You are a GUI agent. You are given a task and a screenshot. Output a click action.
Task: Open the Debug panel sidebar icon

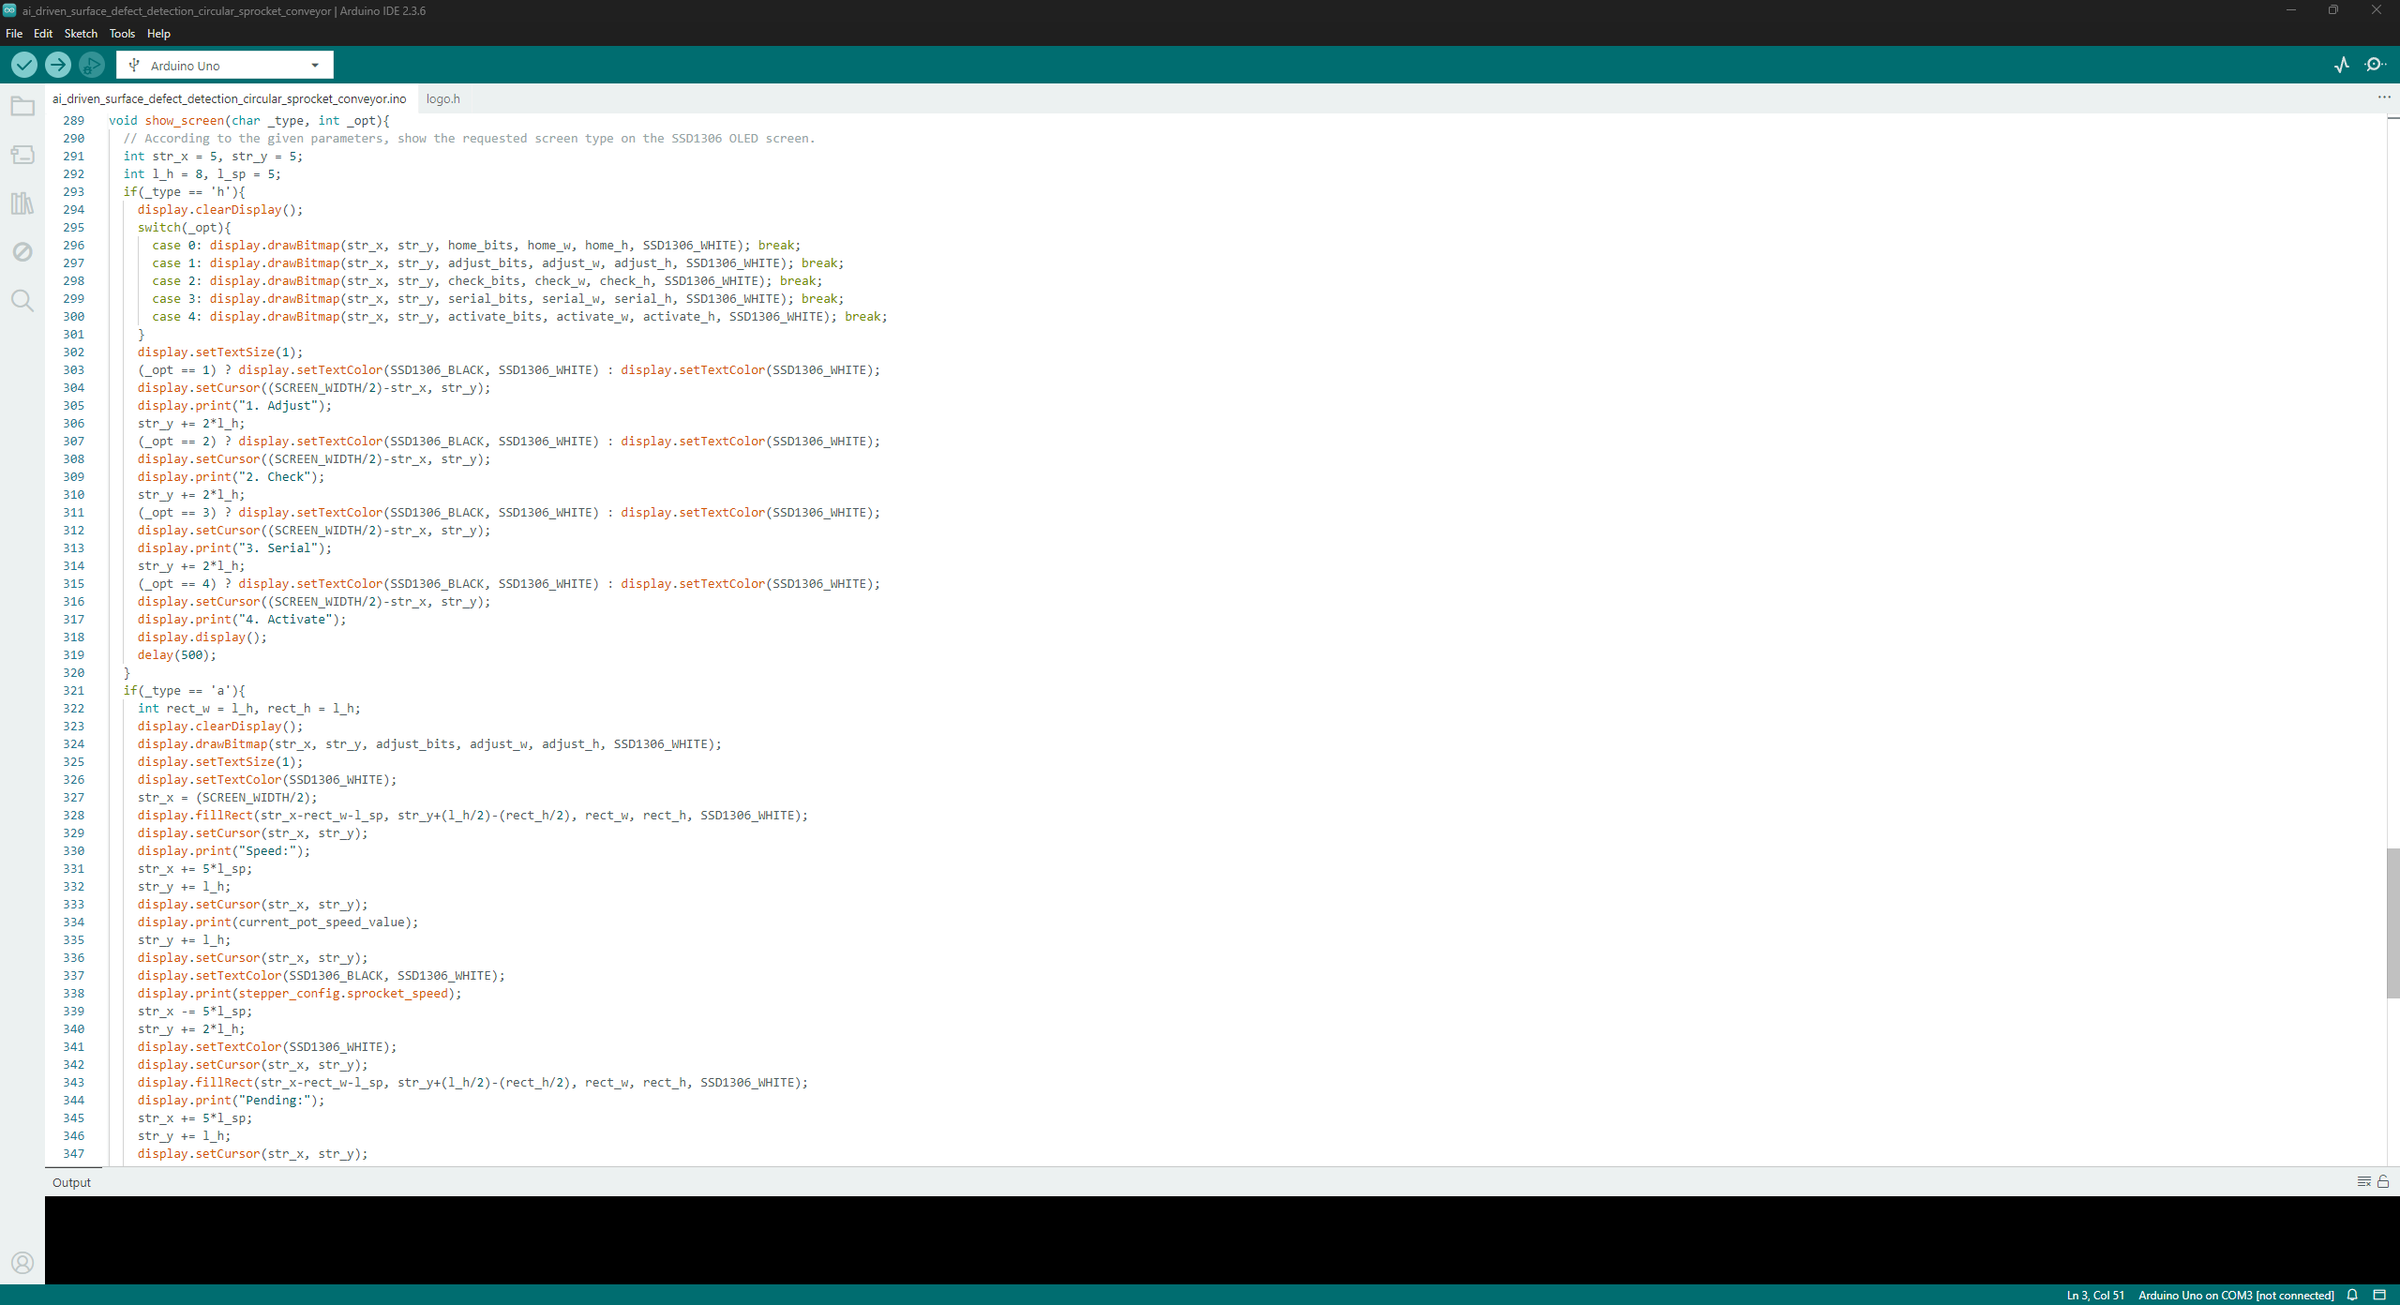pyautogui.click(x=22, y=252)
